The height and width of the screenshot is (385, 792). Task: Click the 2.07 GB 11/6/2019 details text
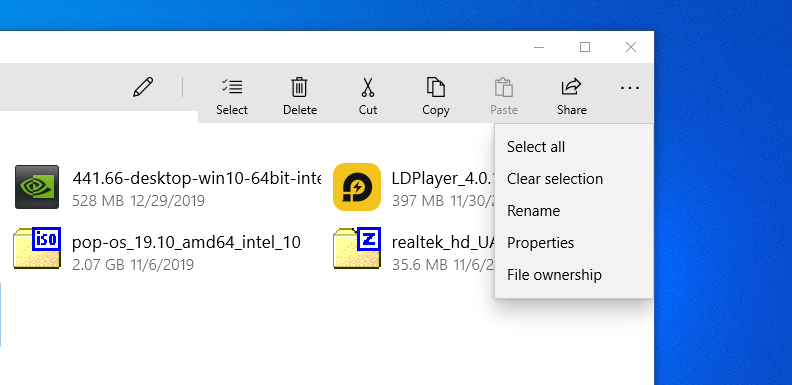[x=133, y=265]
